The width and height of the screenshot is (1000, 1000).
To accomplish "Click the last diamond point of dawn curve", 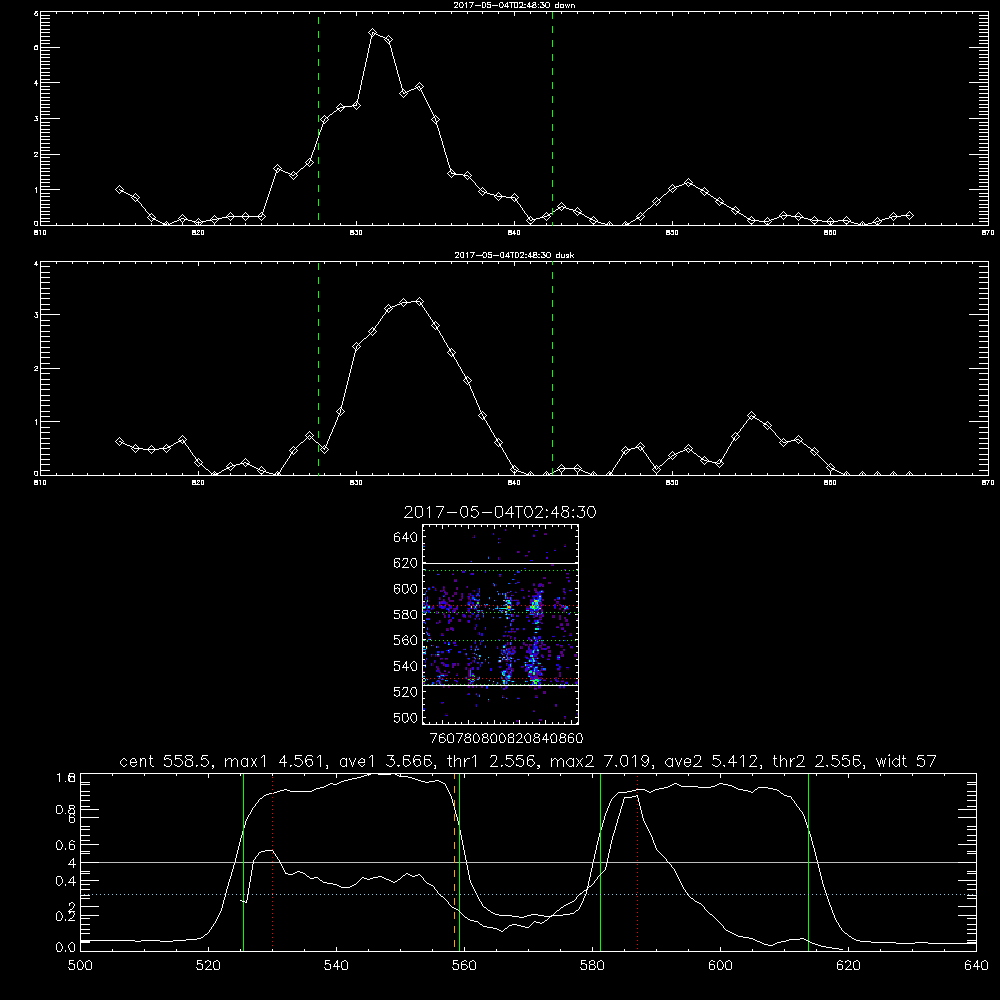I will point(909,216).
